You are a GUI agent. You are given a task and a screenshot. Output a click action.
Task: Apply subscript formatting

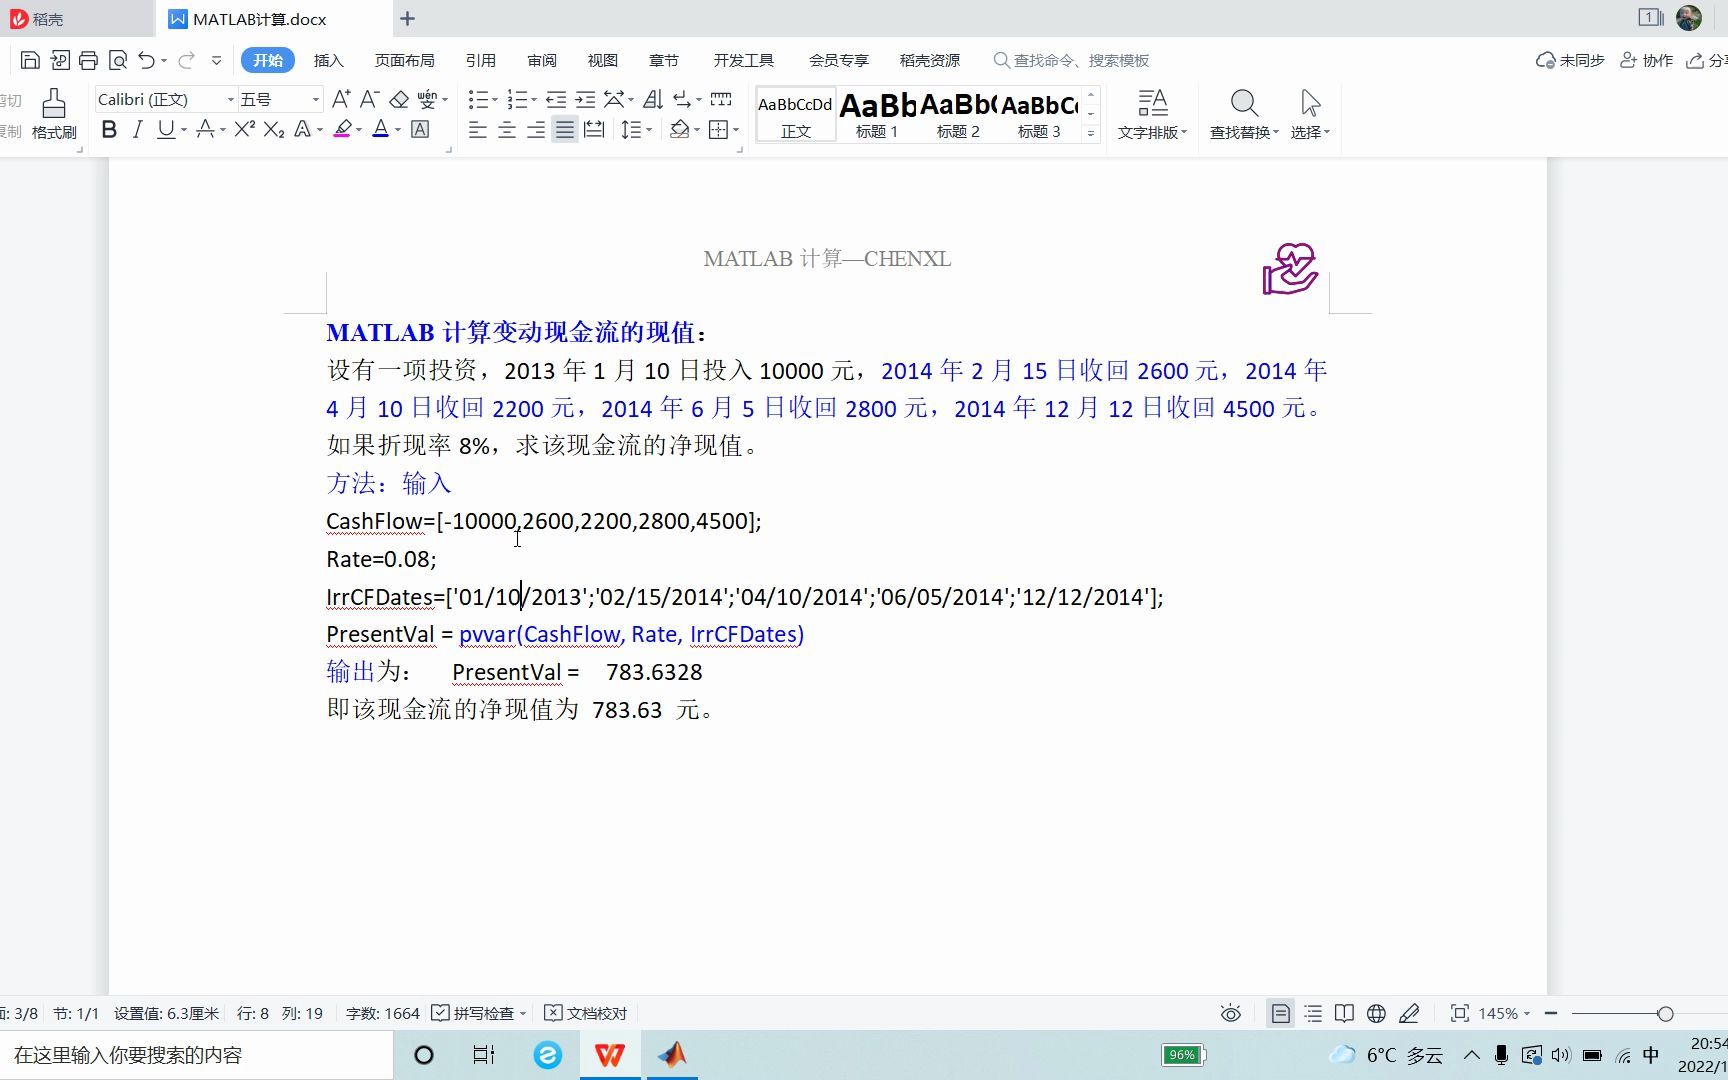274,129
